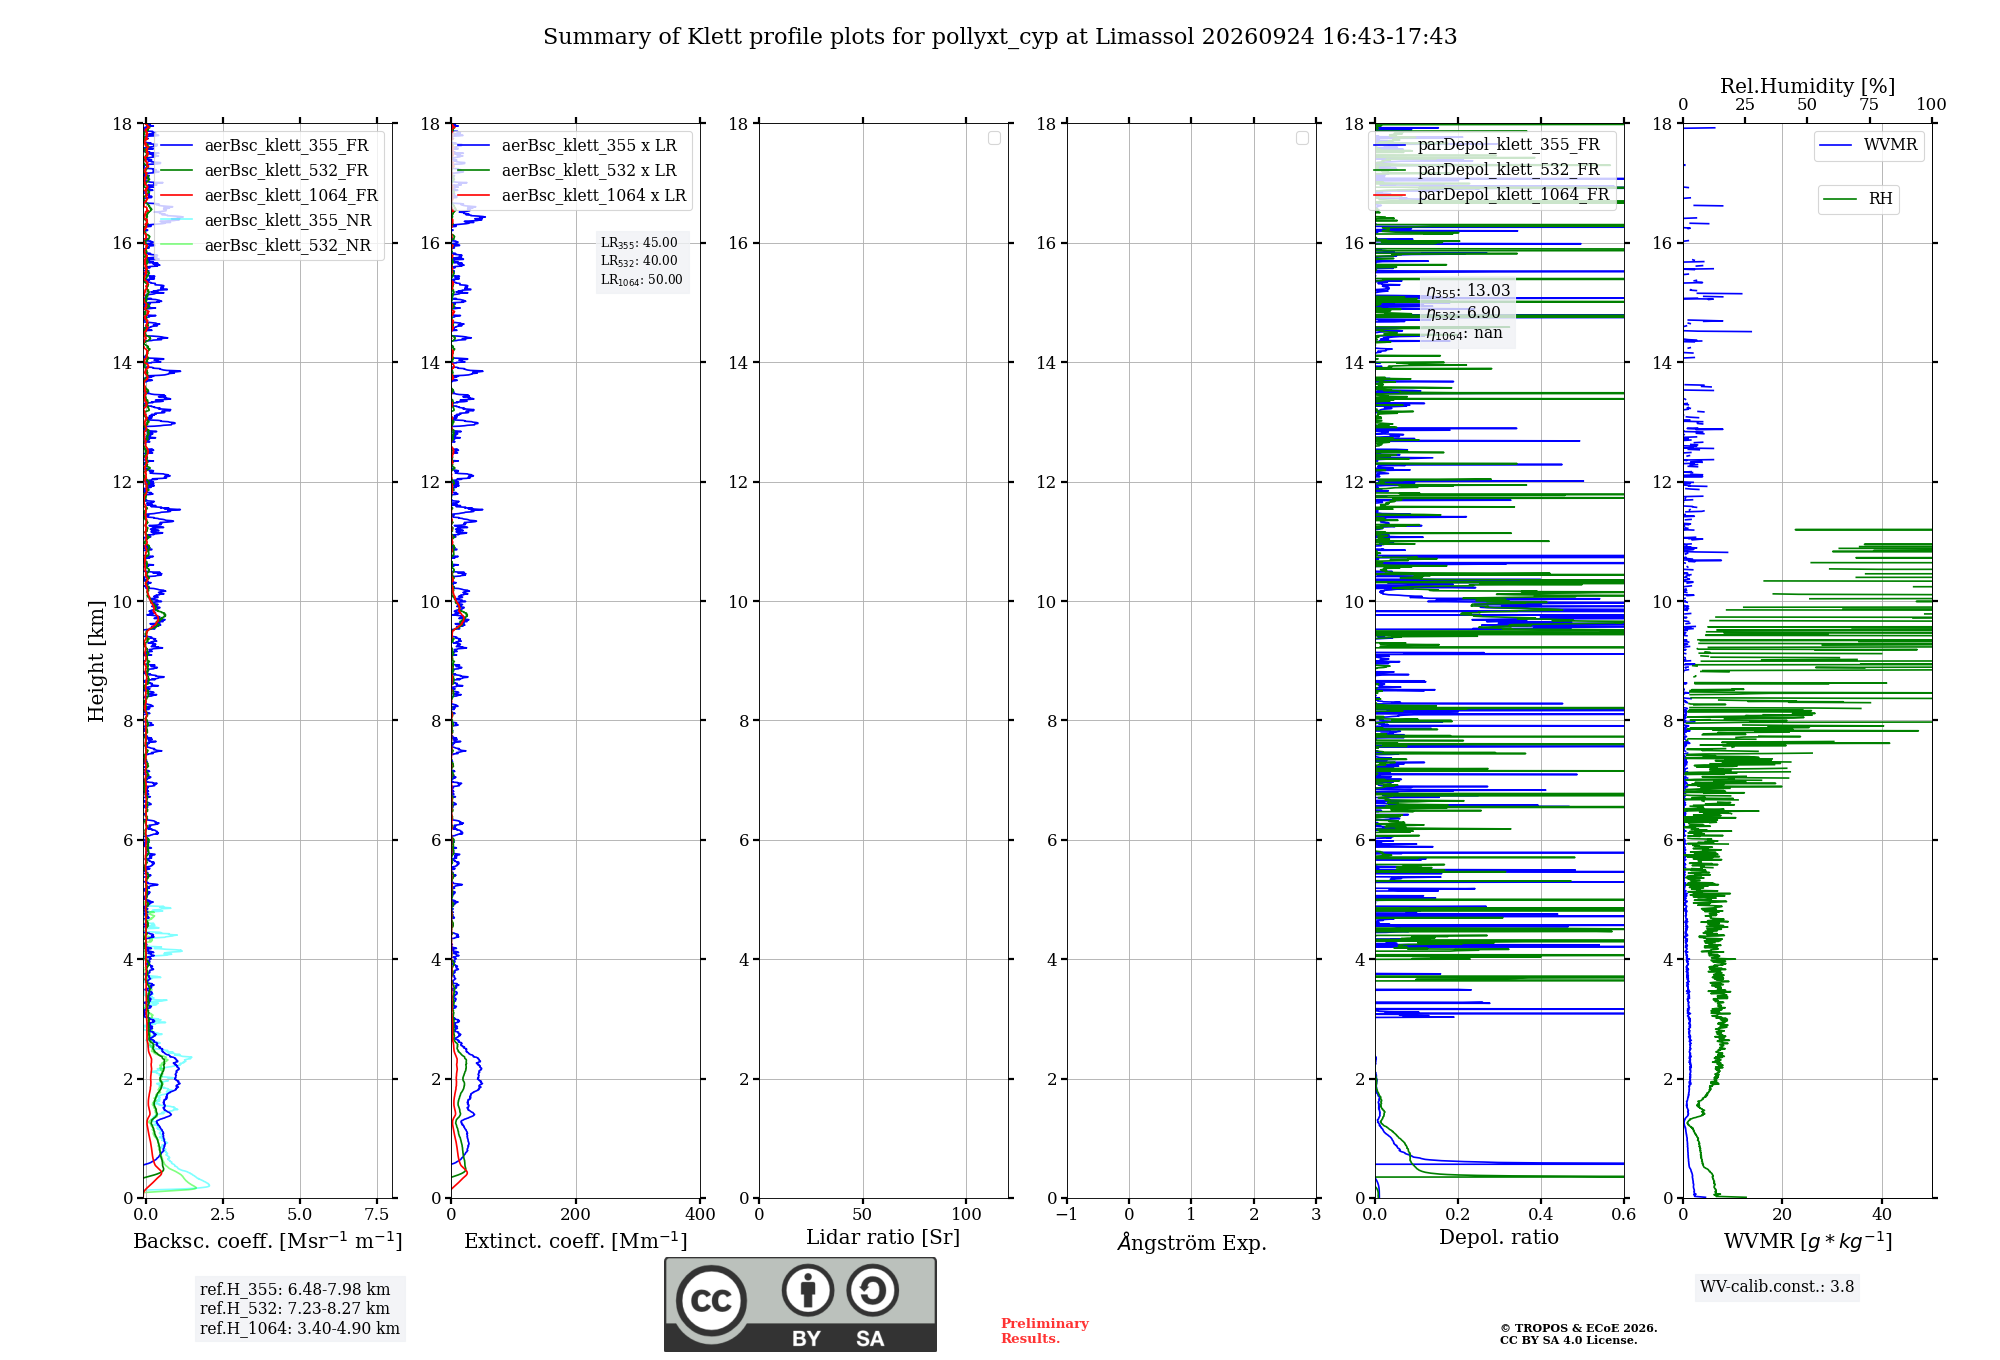This screenshot has width=2000, height=1360.
Task: Click the © TROPOS & ECoE 2026 copyright text
Action: pos(1579,1329)
